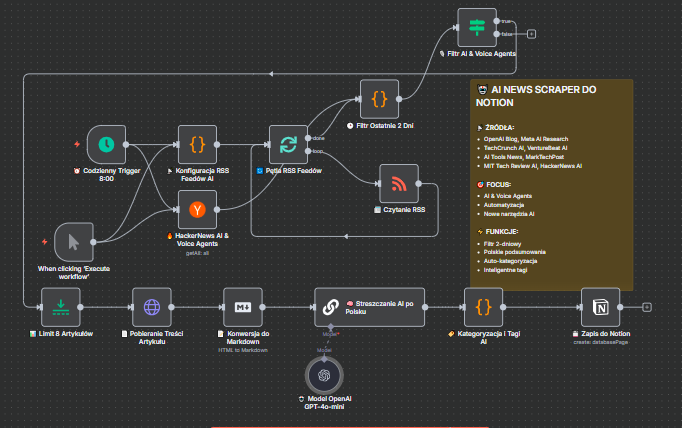Click the Filtr AI true output connector

coord(496,21)
